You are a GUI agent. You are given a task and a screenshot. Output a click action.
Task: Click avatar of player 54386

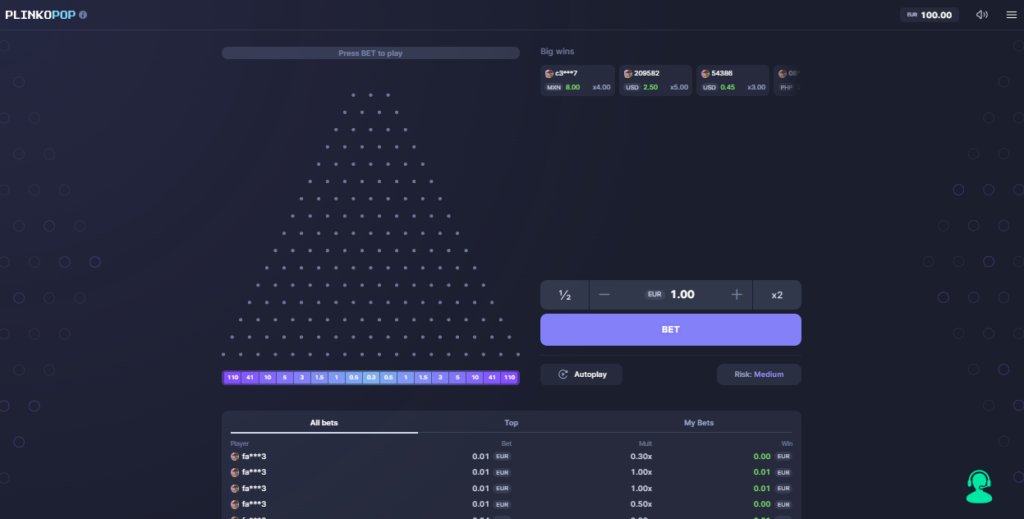tap(705, 74)
